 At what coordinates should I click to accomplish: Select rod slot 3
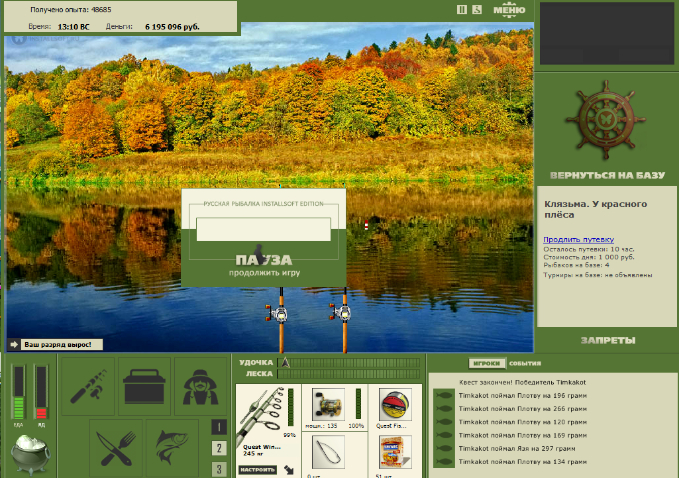[x=219, y=469]
